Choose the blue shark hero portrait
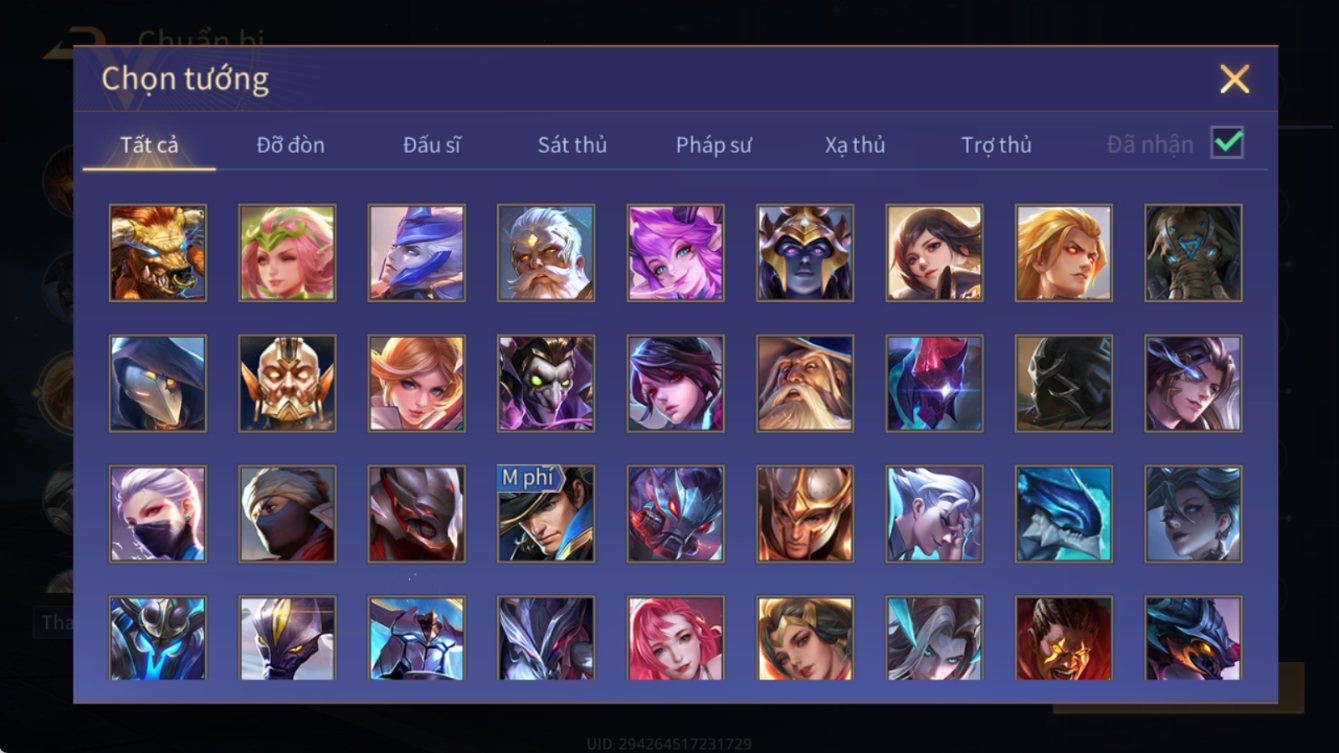This screenshot has height=753, width=1339. (x=1064, y=514)
